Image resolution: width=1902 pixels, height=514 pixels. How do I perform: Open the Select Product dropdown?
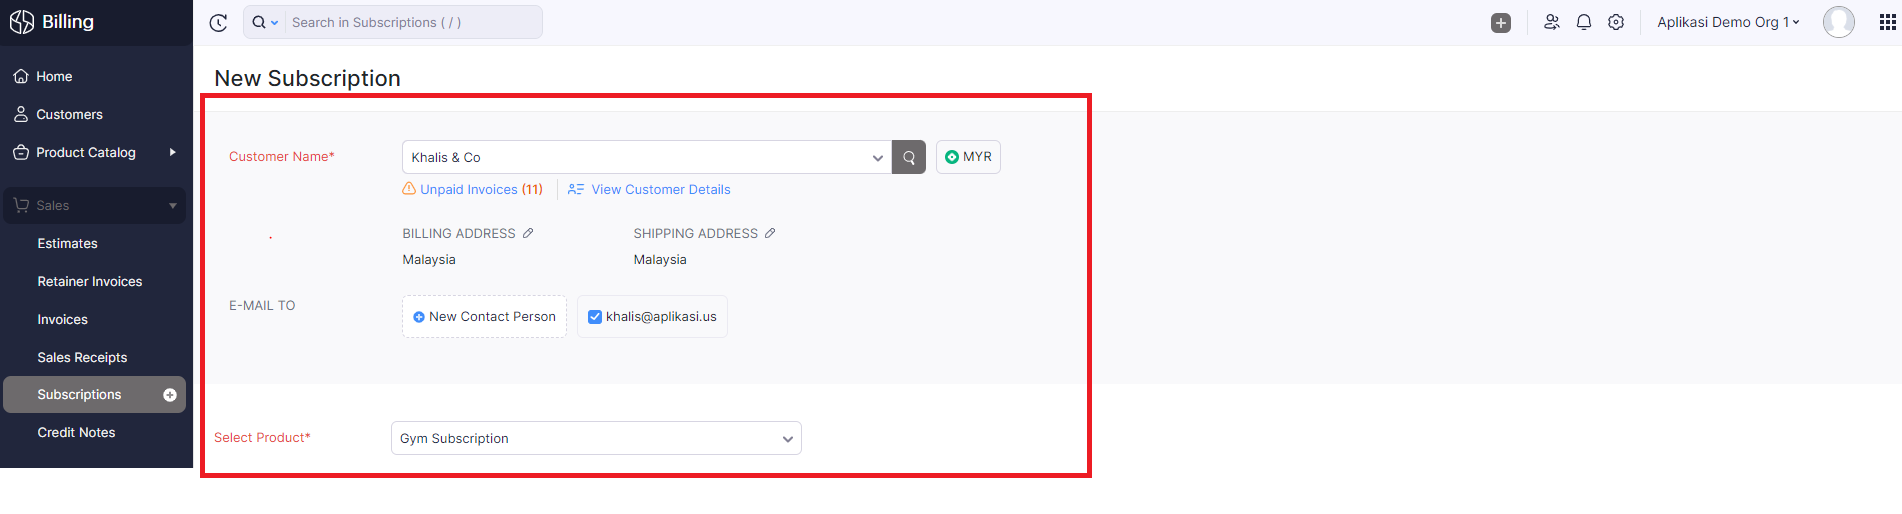coord(596,438)
